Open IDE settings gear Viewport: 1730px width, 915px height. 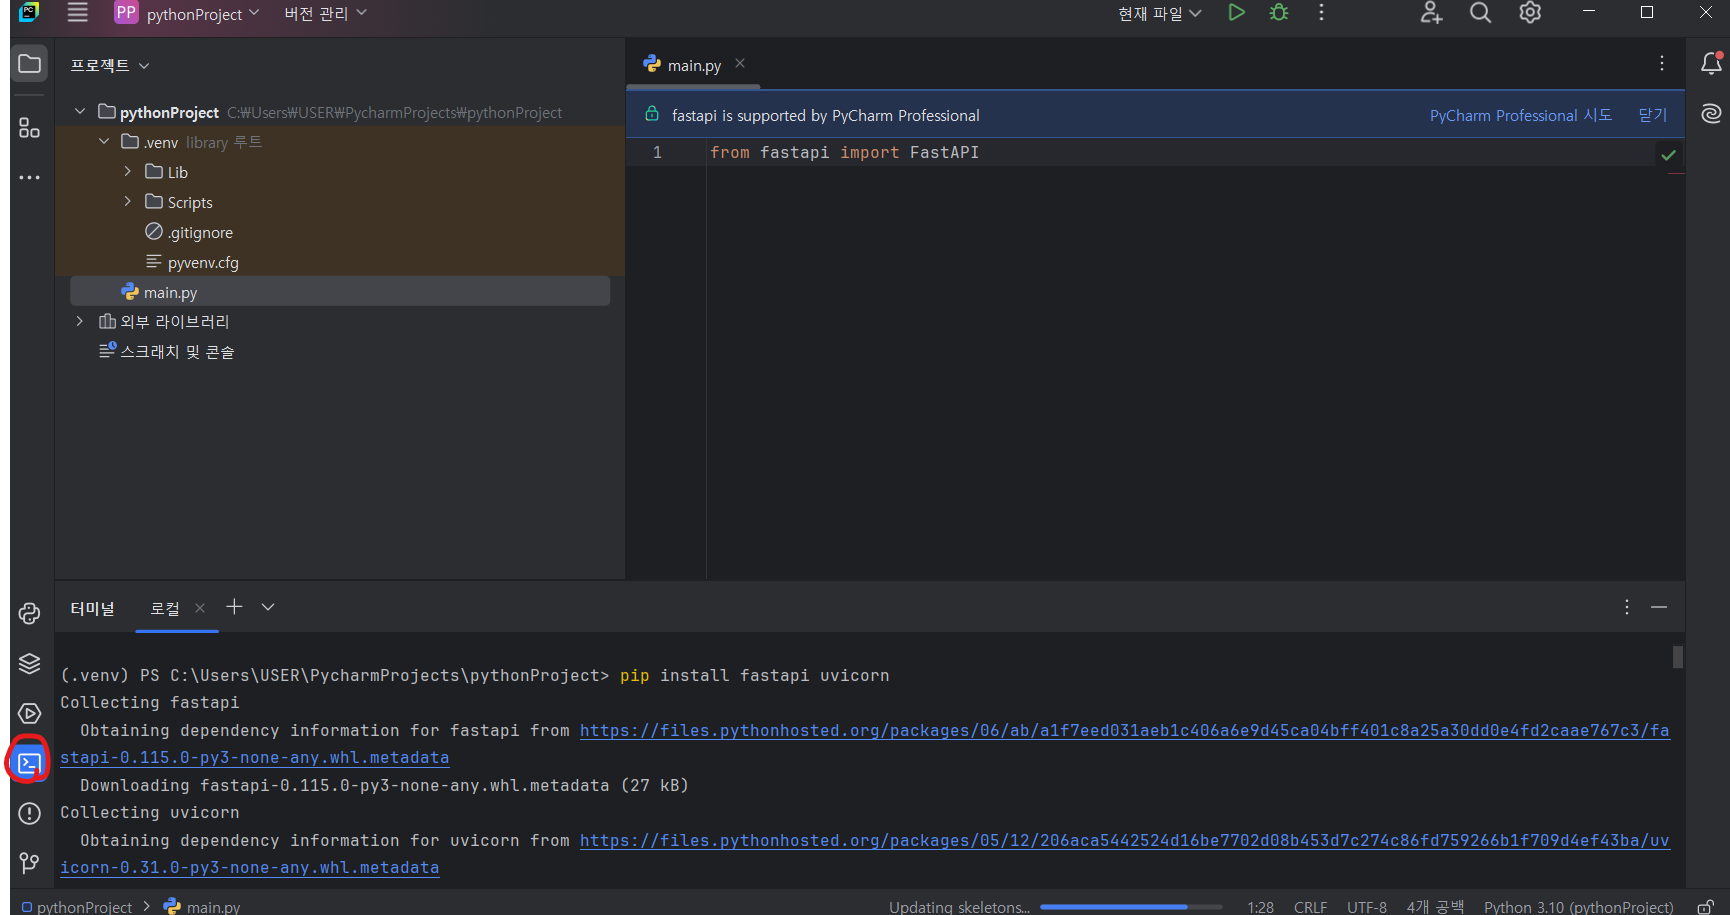[1530, 13]
